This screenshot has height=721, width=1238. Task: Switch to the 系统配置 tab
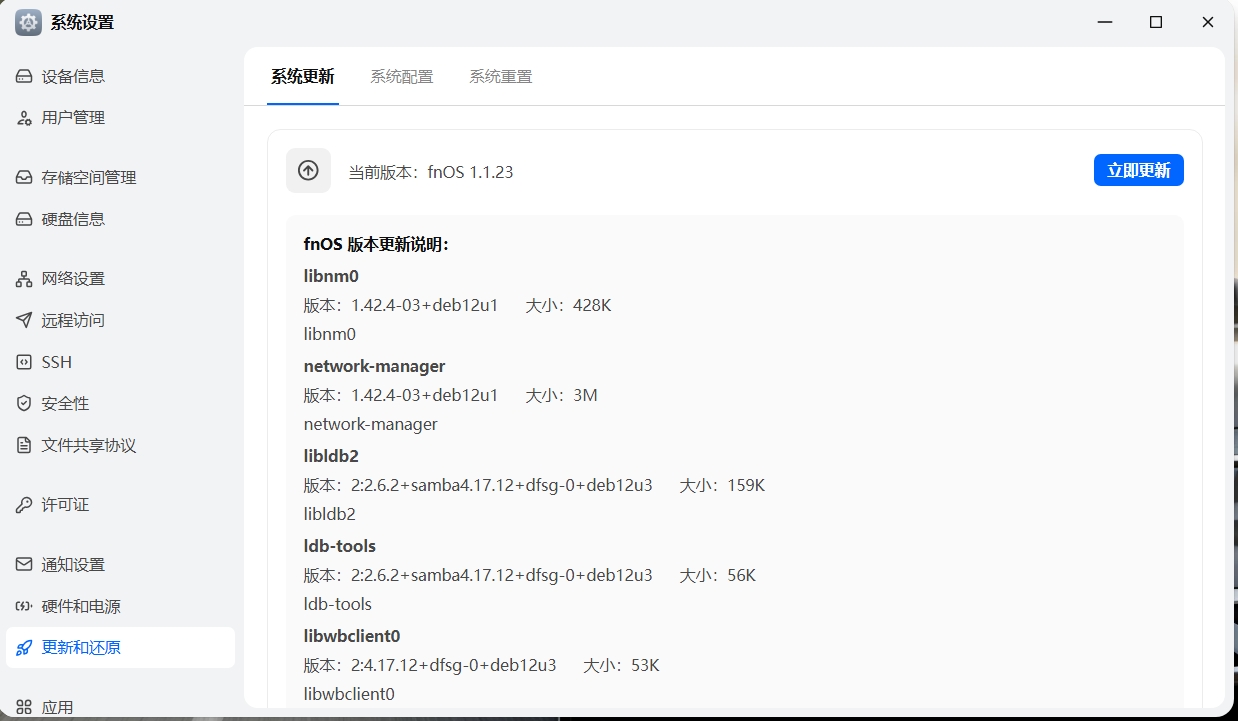(x=402, y=75)
